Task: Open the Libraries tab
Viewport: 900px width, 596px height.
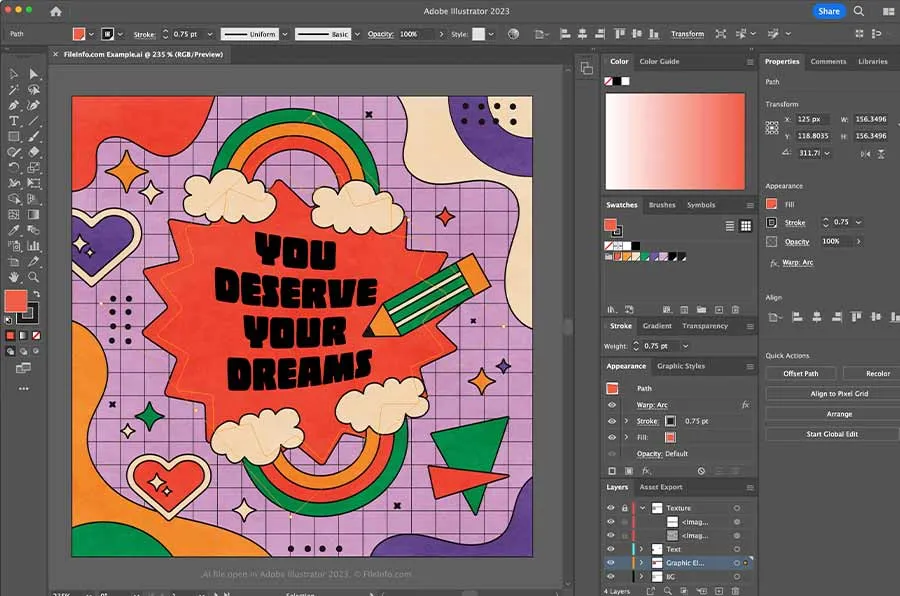Action: coord(872,62)
